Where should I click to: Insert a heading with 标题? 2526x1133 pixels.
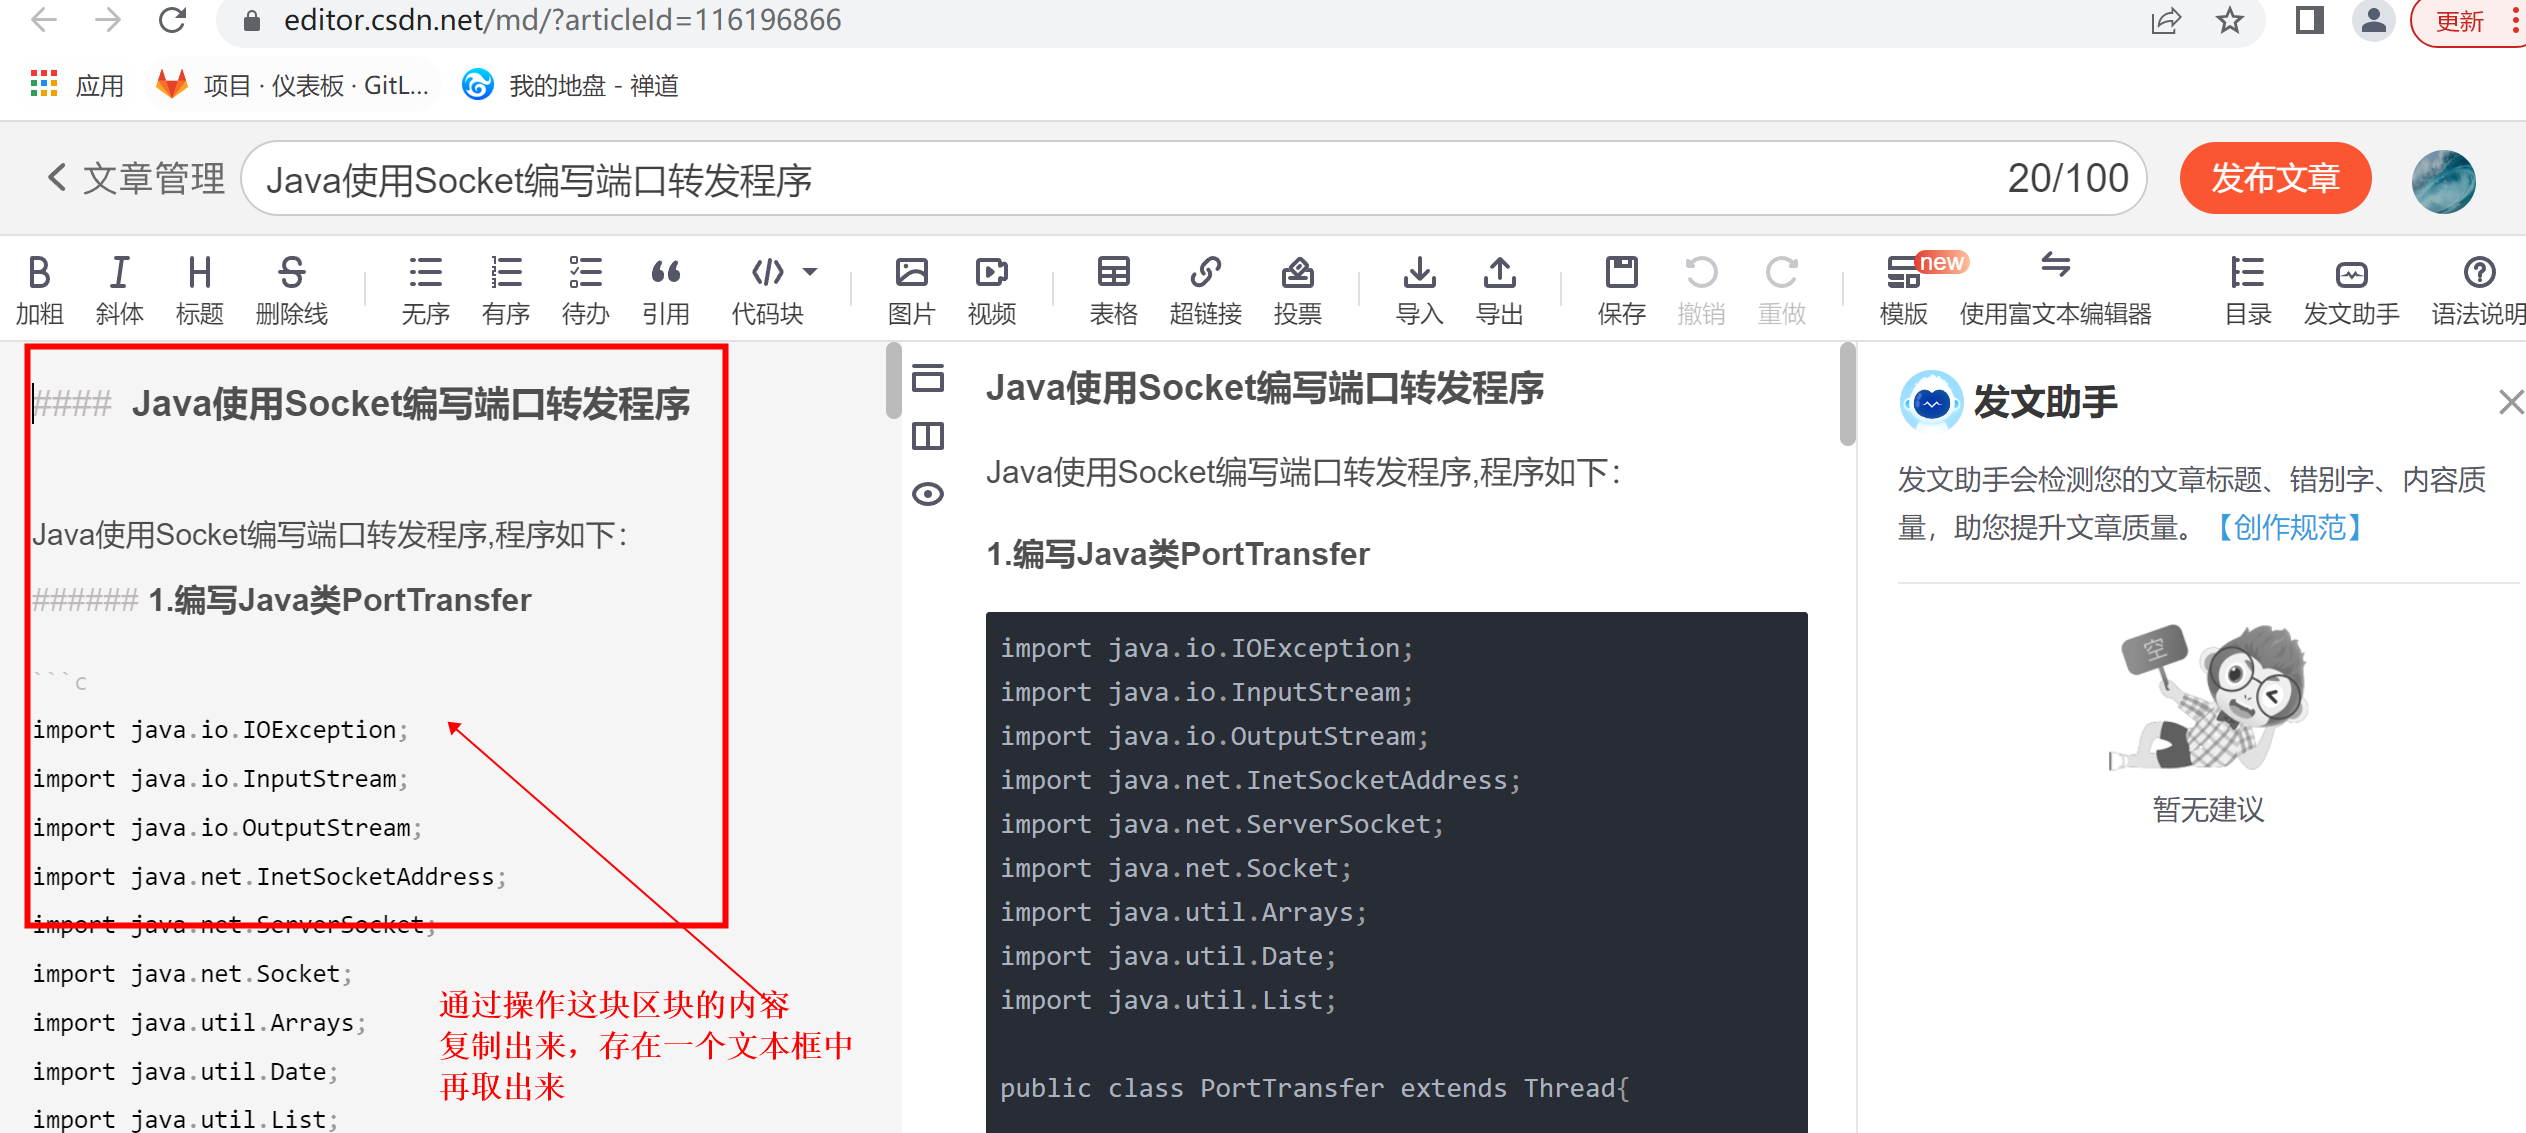[199, 290]
